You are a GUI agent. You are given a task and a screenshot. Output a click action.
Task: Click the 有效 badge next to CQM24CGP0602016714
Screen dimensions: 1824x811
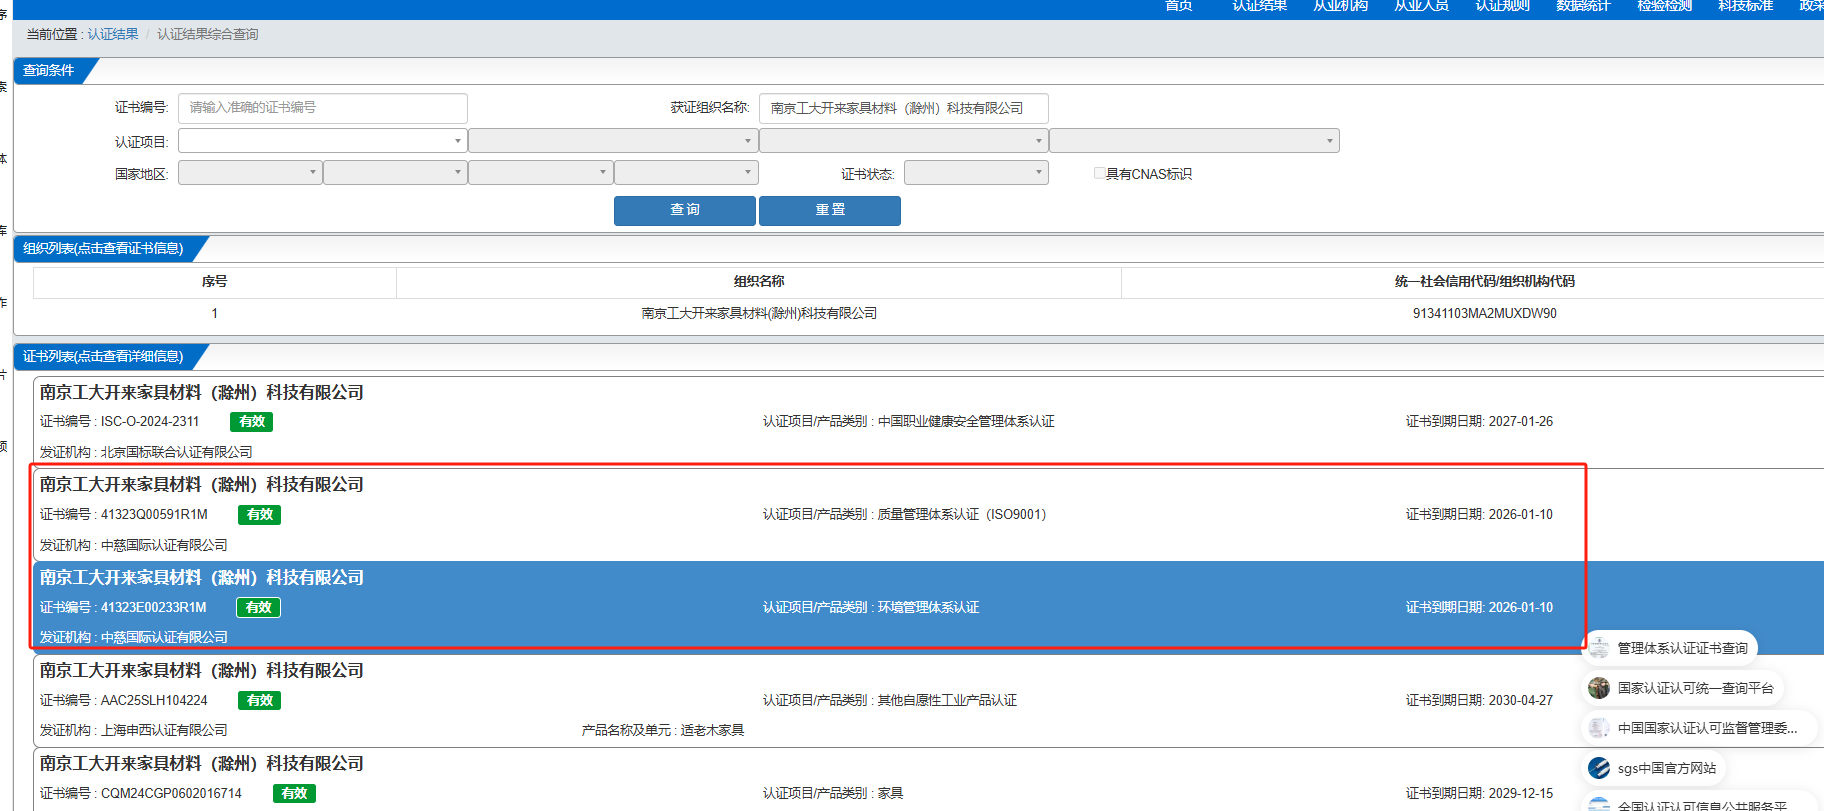(294, 794)
